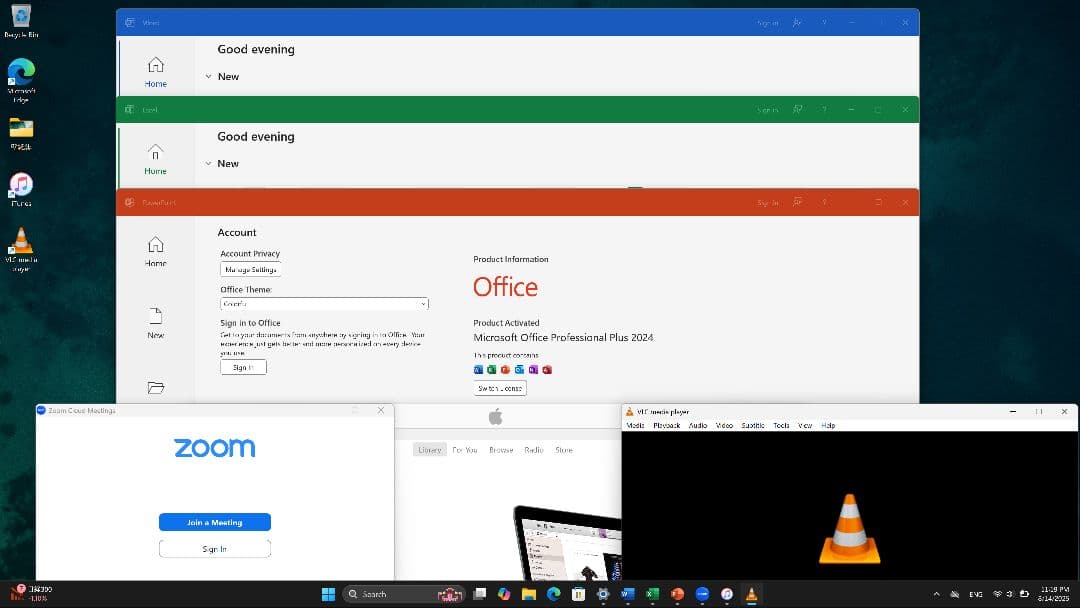The width and height of the screenshot is (1080, 608).
Task: Click Excel icon in the taskbar
Action: coord(652,594)
